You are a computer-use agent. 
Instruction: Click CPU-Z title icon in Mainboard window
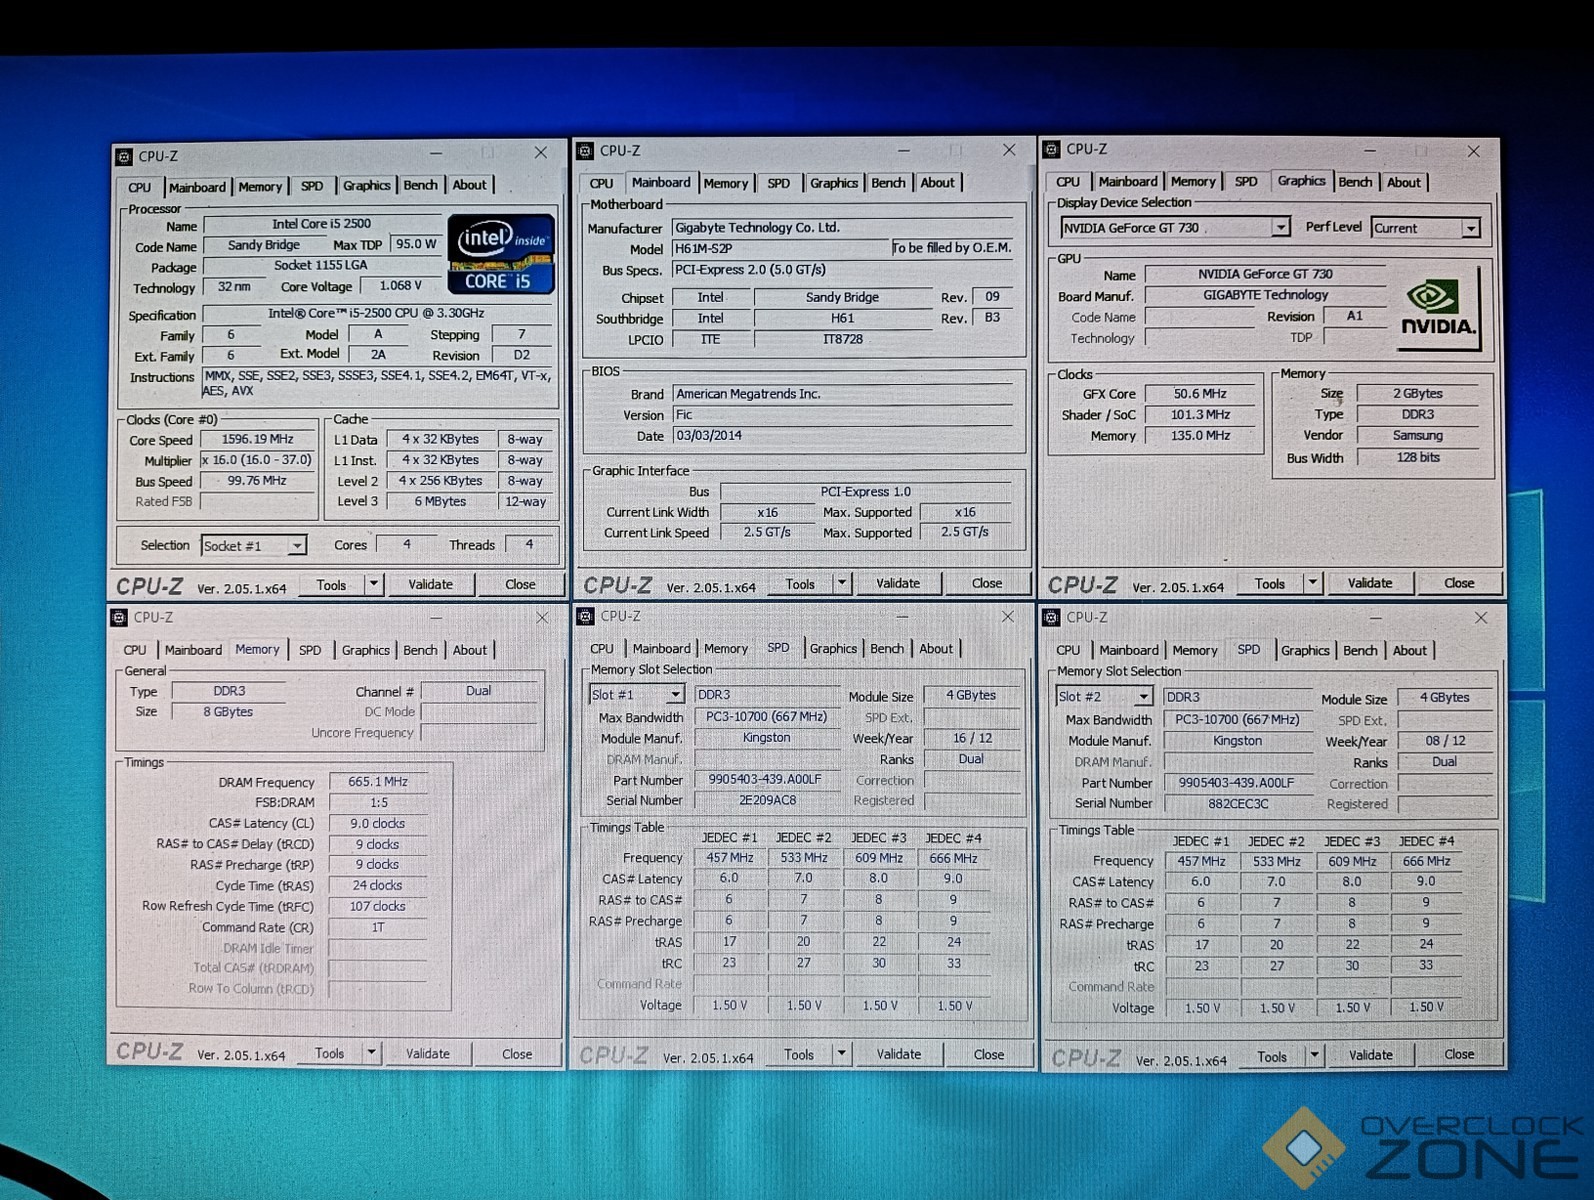pos(585,150)
